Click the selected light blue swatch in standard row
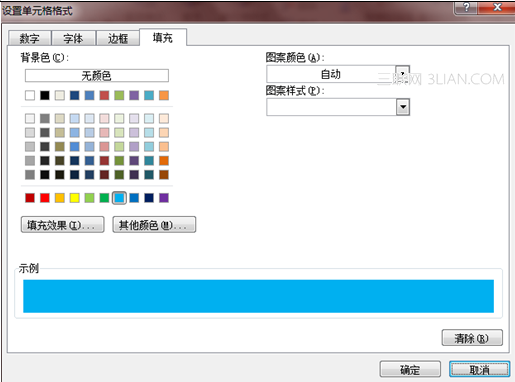 (119, 198)
